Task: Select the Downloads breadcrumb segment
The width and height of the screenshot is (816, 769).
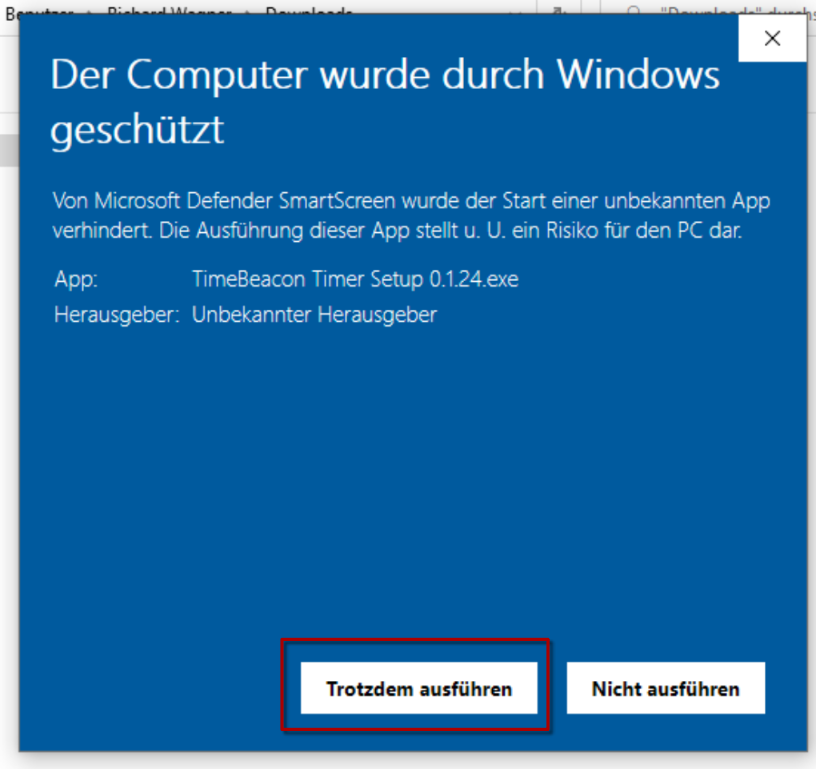Action: point(309,10)
